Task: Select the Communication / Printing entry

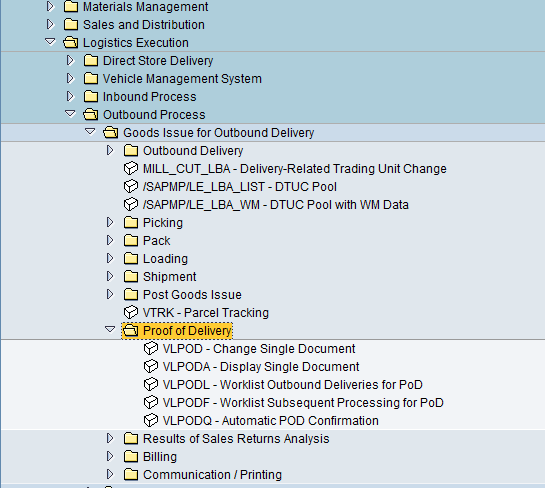Action: click(x=212, y=475)
